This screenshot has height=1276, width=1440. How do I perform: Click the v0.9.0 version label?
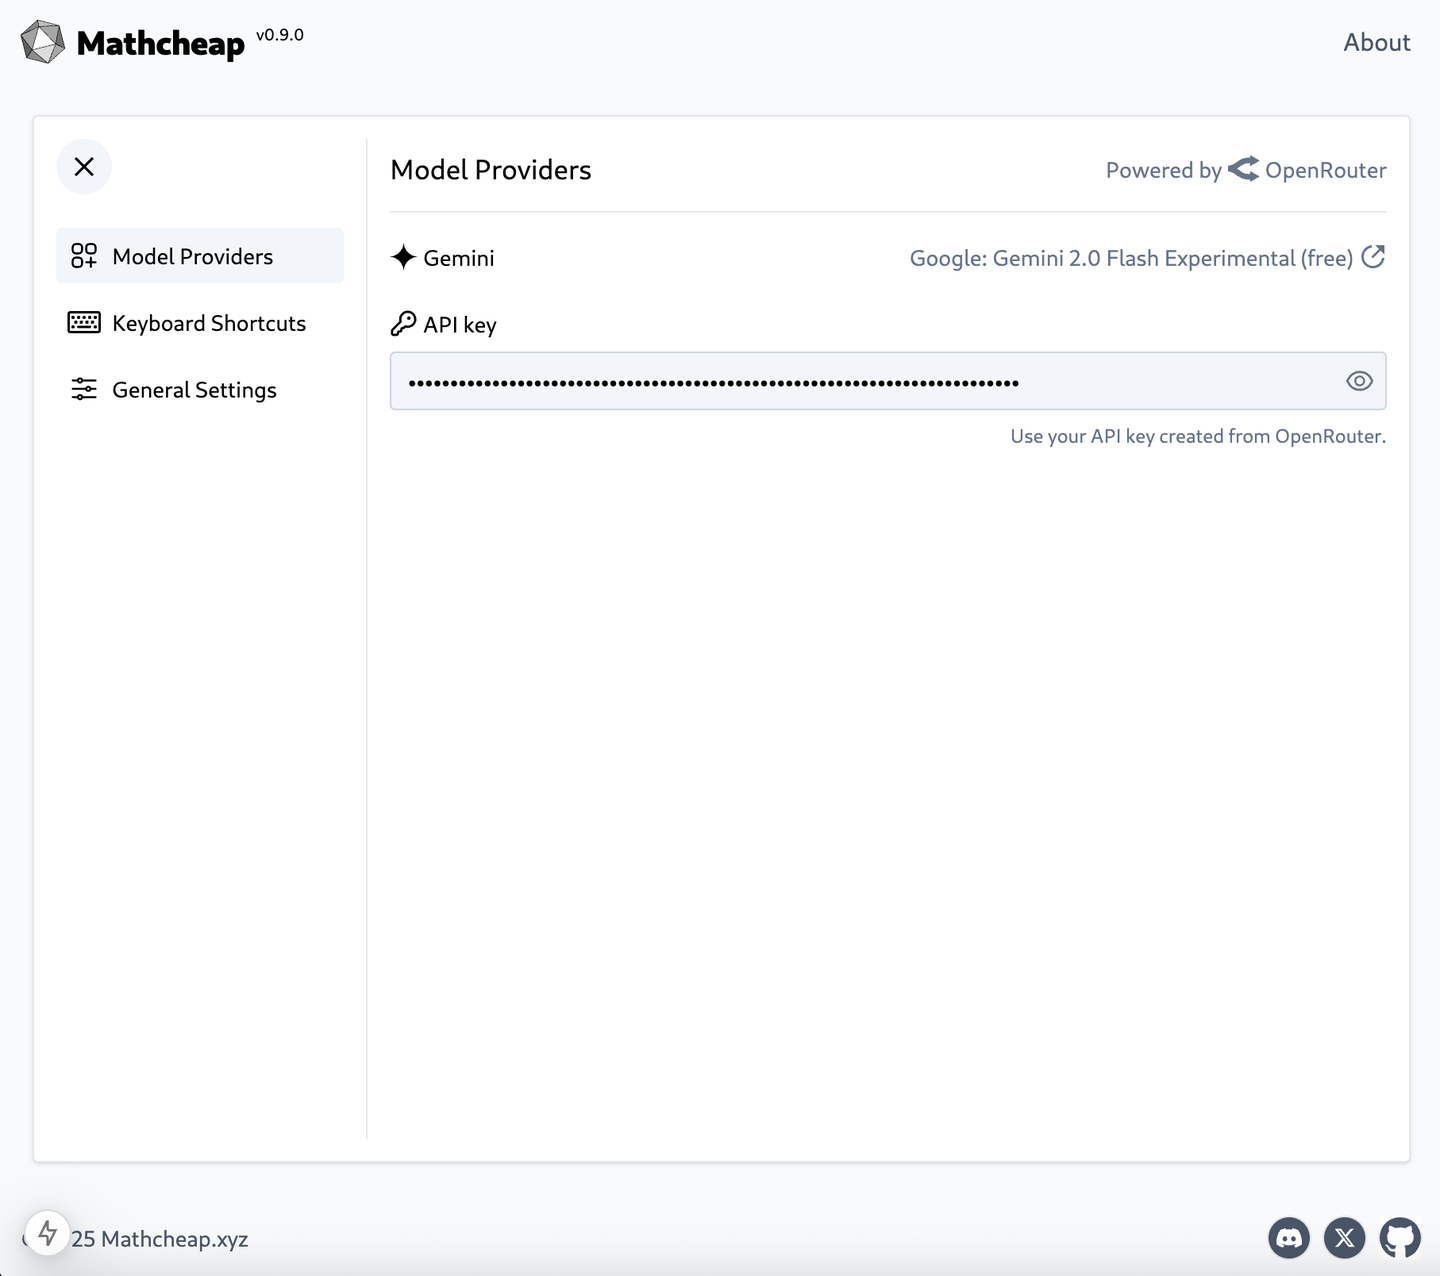coord(280,35)
